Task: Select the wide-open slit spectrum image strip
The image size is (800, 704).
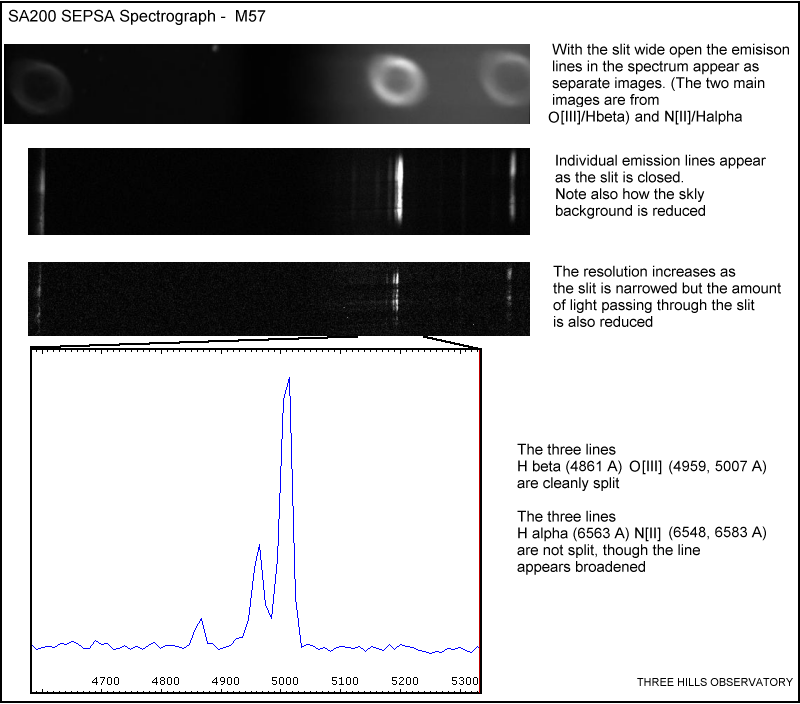Action: pyautogui.click(x=267, y=84)
